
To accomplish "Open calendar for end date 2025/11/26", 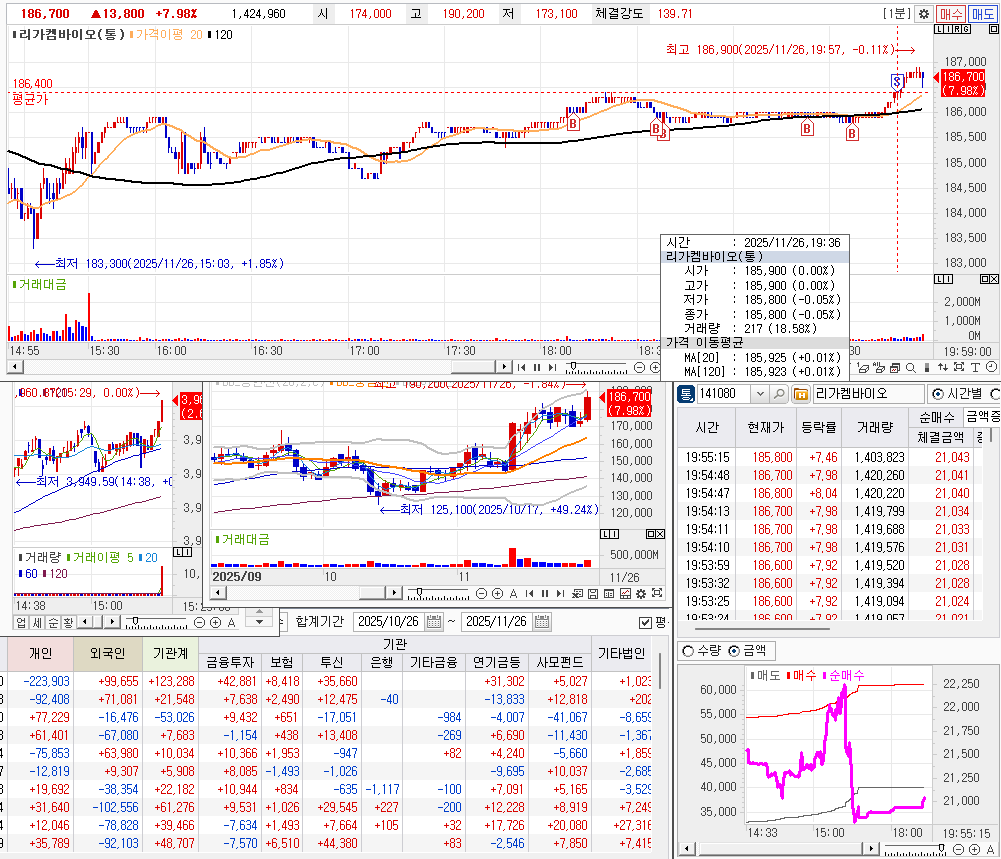I will pyautogui.click(x=542, y=622).
